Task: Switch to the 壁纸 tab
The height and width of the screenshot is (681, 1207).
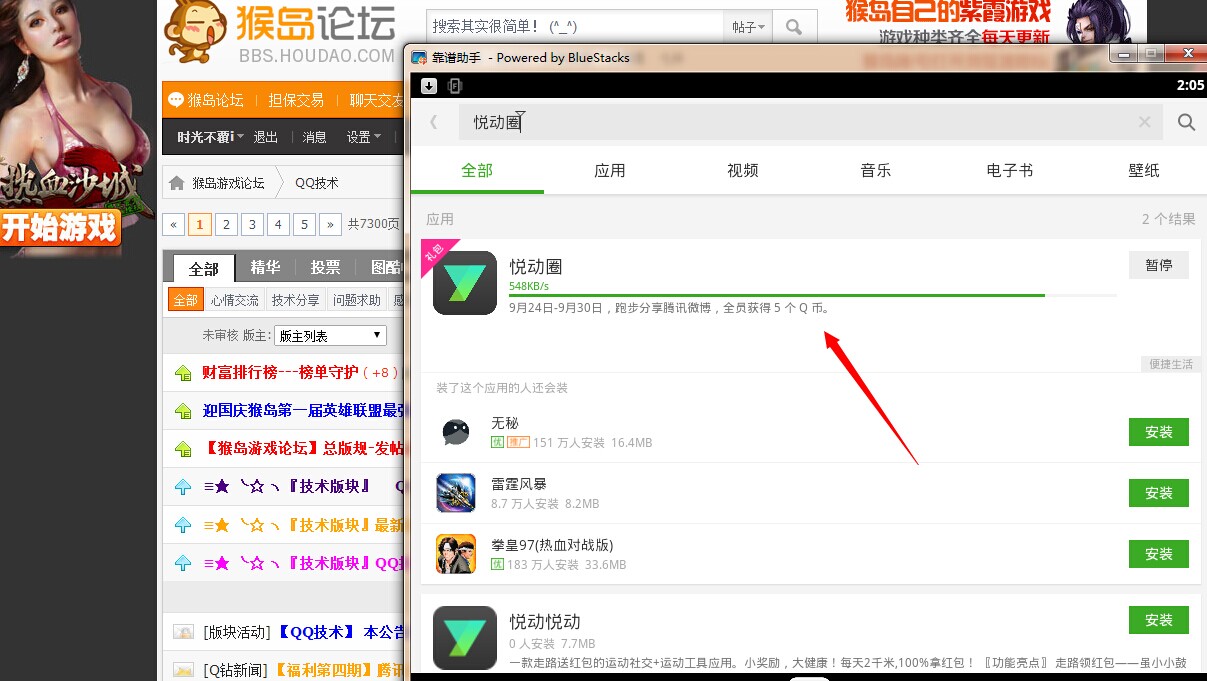Action: (x=1144, y=170)
